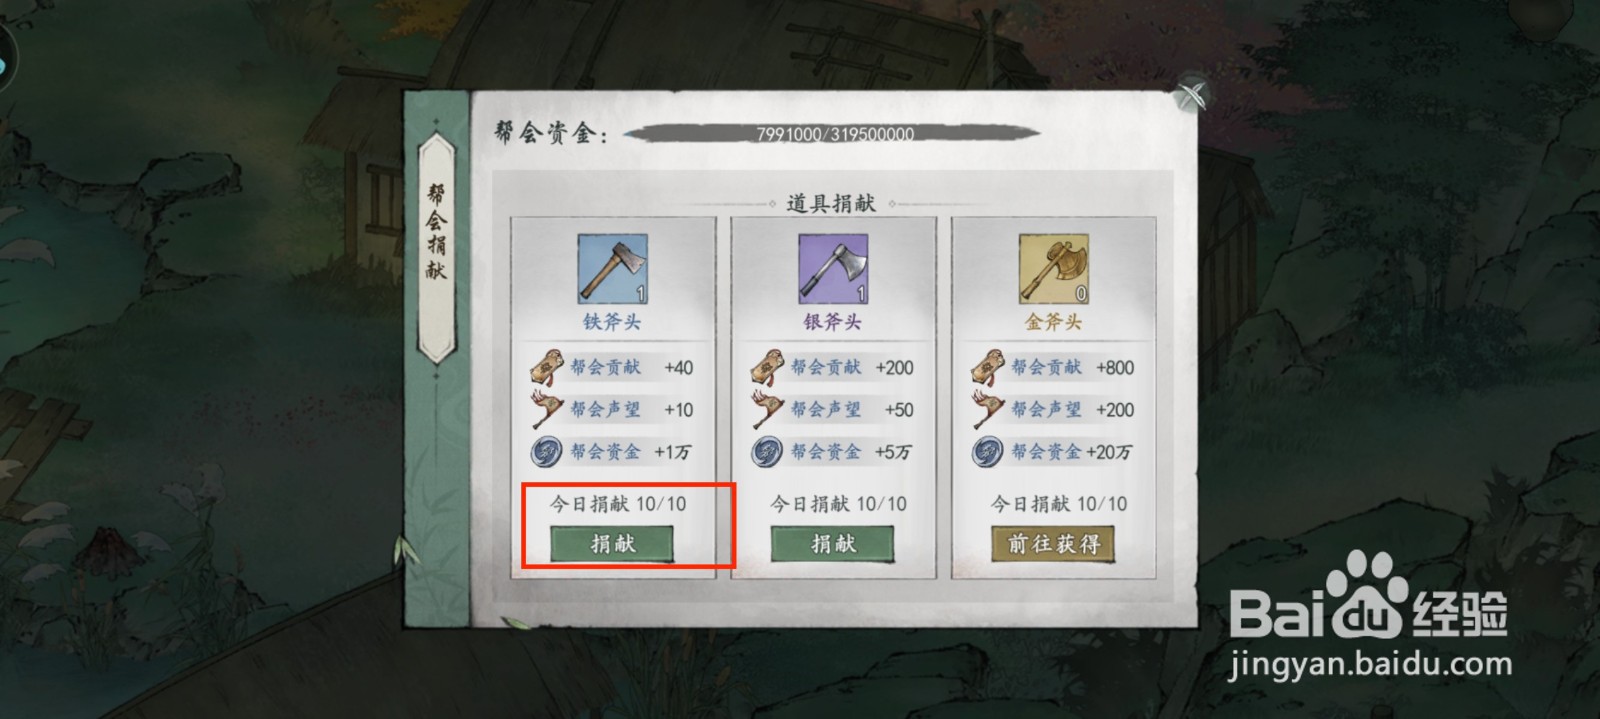1600x719 pixels.
Task: Donate the iron axe with 捐献 button
Action: click(x=612, y=544)
